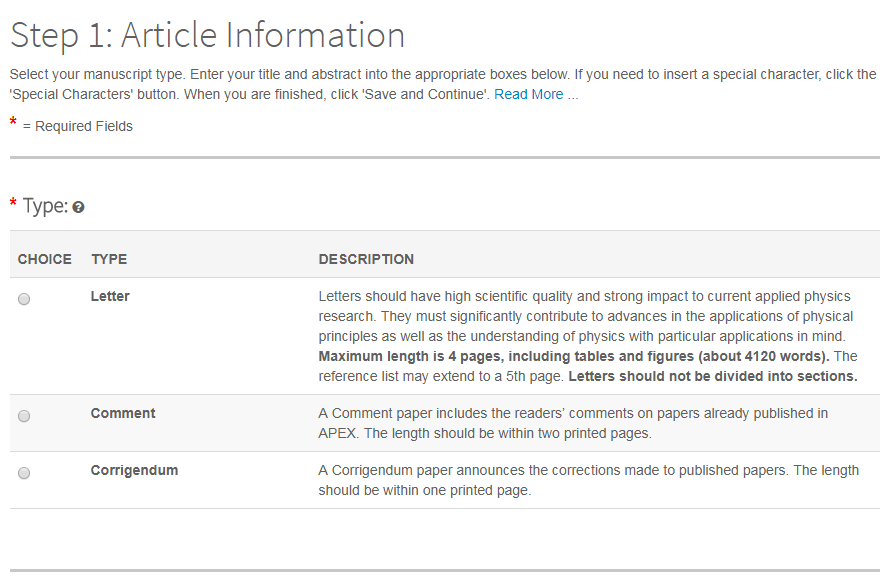
Task: Click the Comment paper description text
Action: point(573,423)
